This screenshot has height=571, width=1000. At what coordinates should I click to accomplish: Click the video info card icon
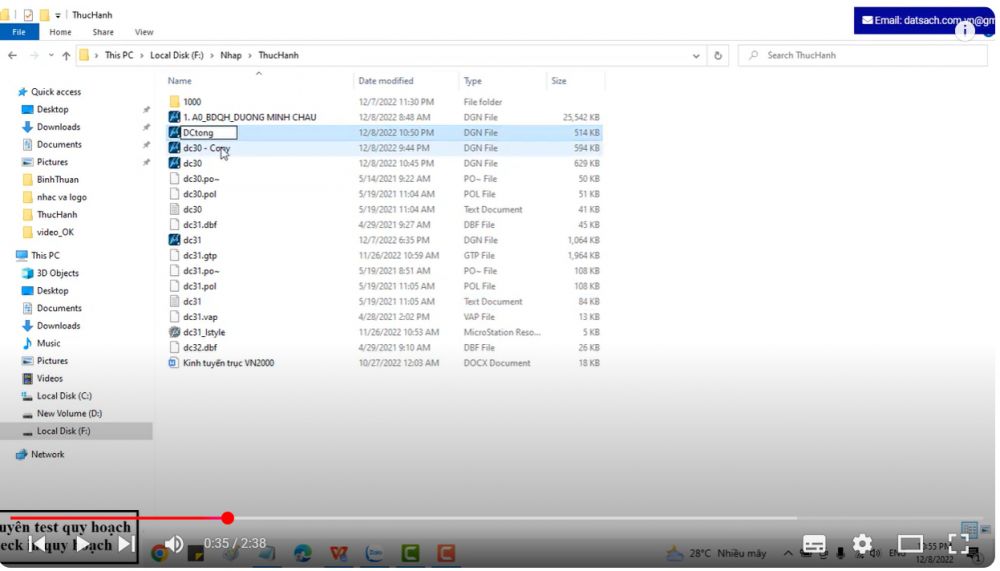tap(965, 30)
